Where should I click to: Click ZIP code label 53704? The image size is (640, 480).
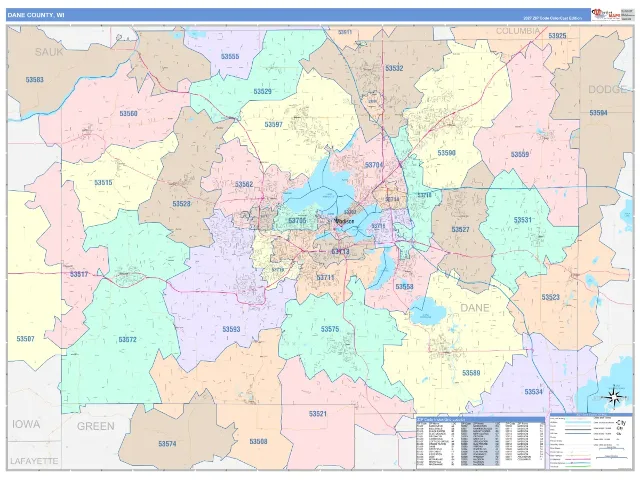coord(374,165)
